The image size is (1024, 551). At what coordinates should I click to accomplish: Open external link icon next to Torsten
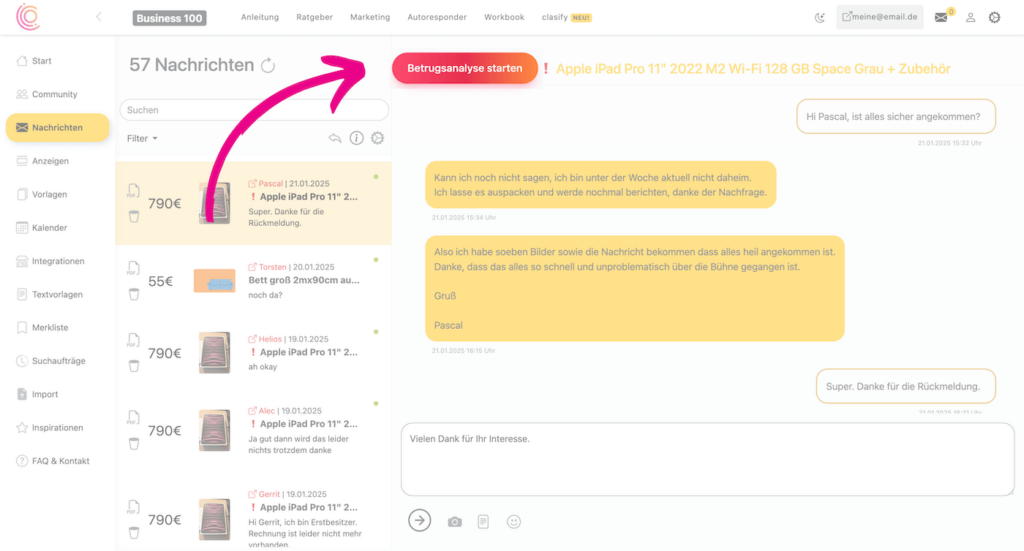pyautogui.click(x=252, y=267)
